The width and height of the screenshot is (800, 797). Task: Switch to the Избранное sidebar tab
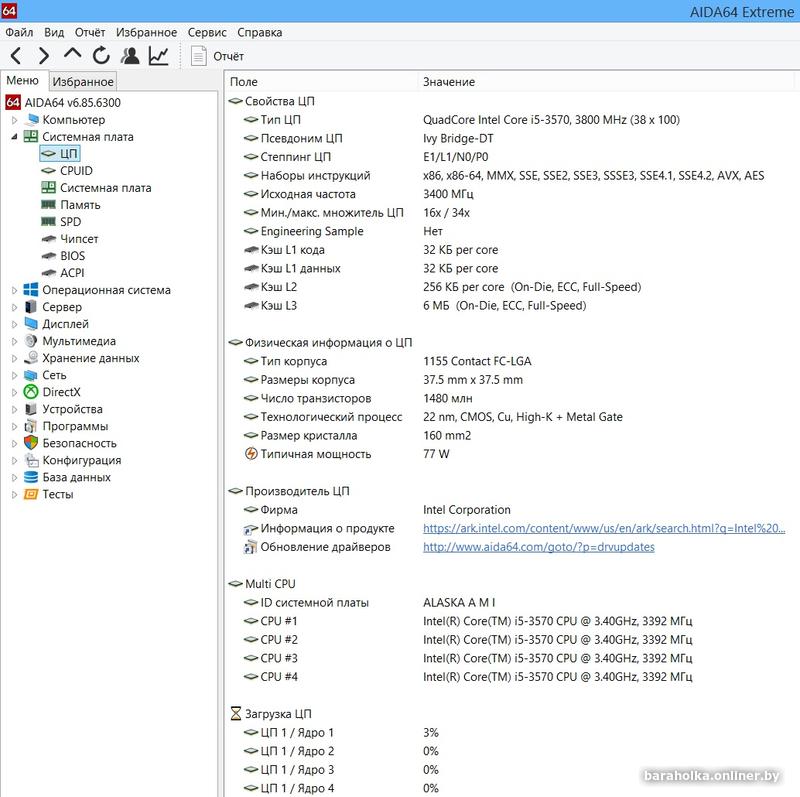tap(83, 82)
